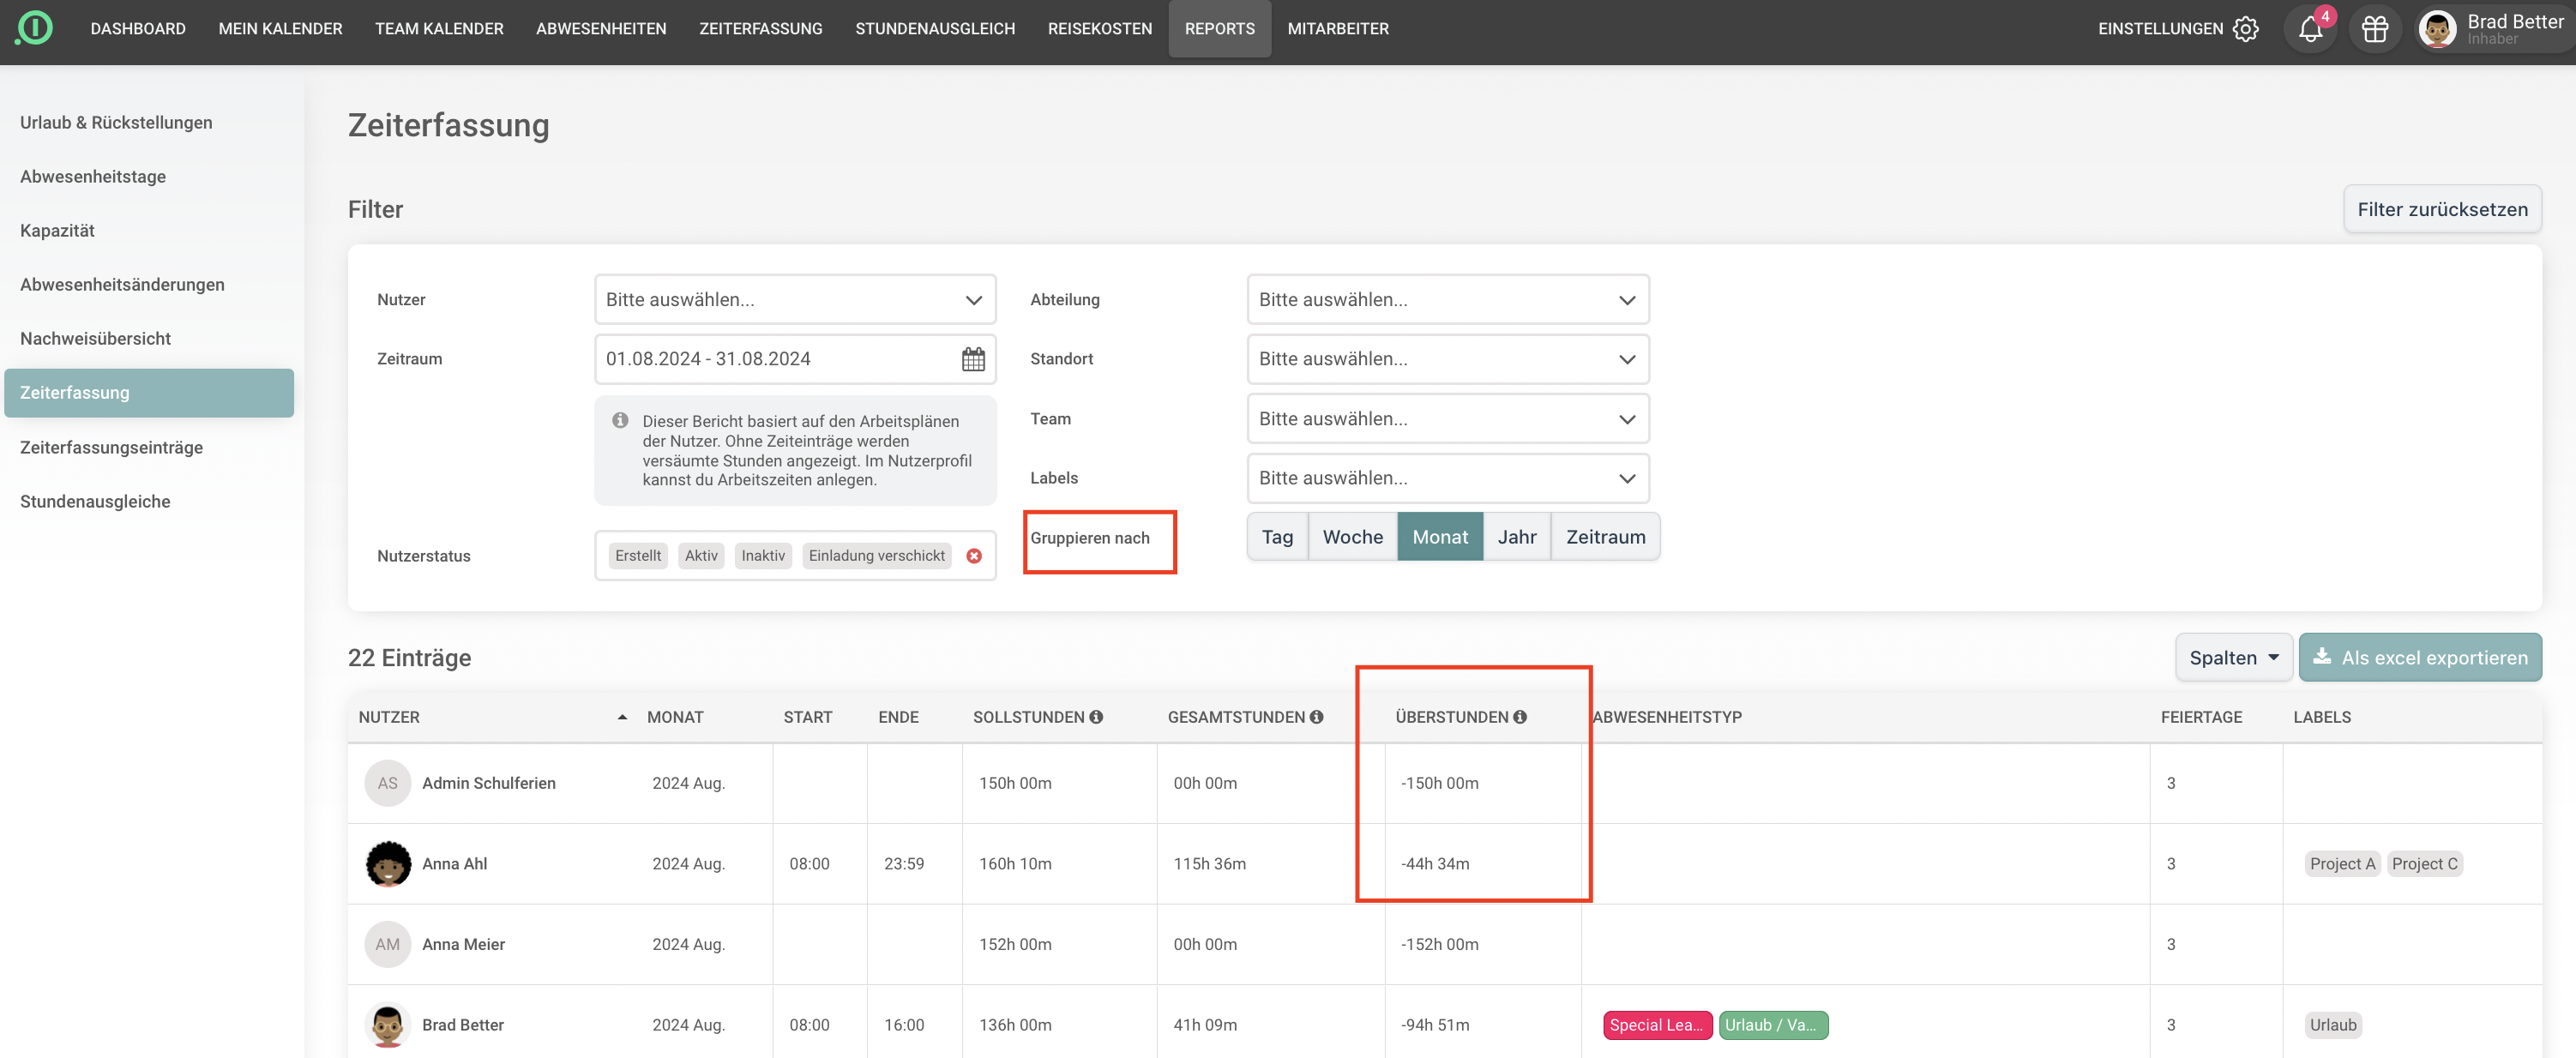Expand the Spalten column menu
This screenshot has width=2576, height=1058.
tap(2234, 658)
